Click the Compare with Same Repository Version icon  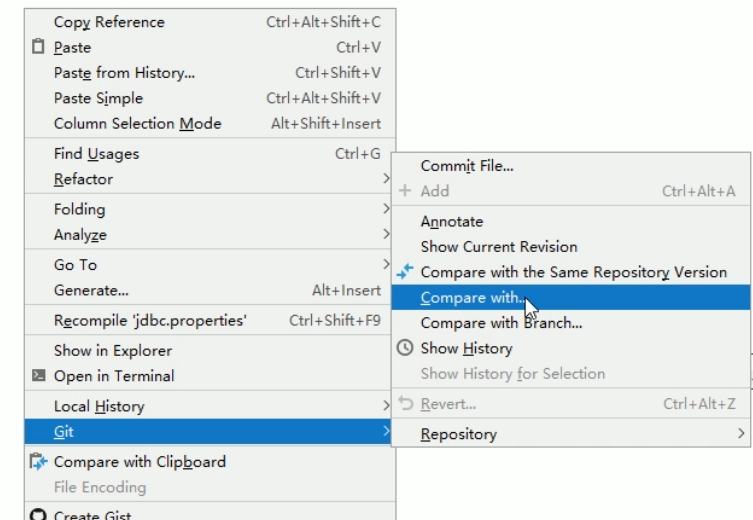405,272
